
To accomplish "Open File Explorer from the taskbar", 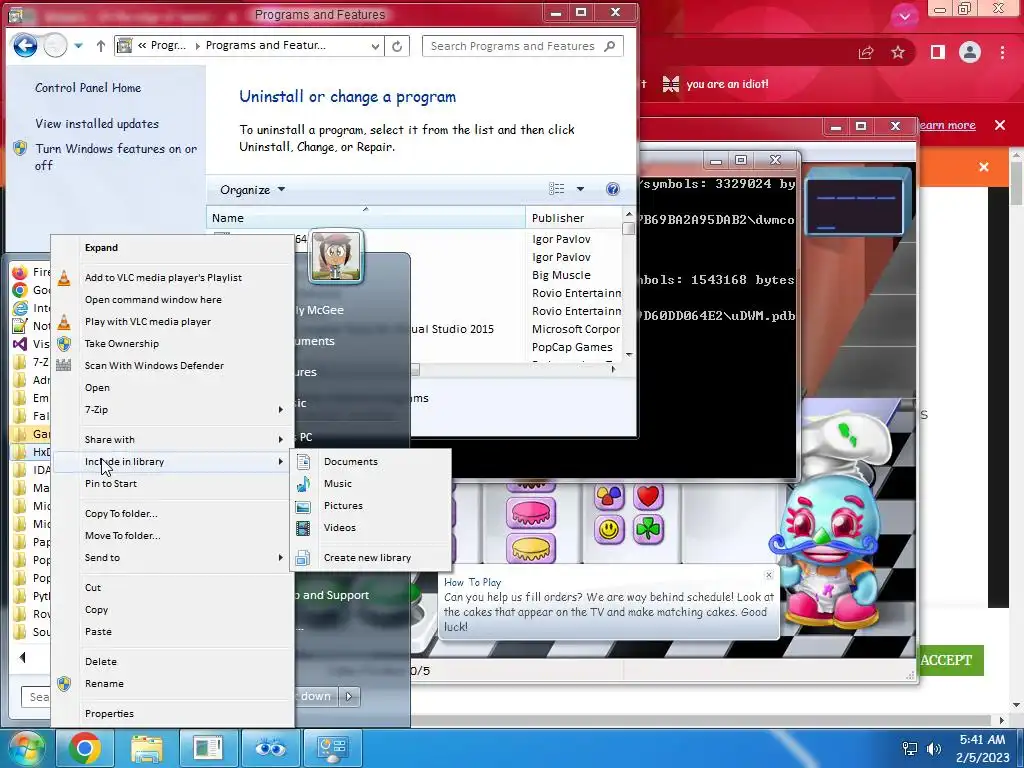I will pos(147,748).
